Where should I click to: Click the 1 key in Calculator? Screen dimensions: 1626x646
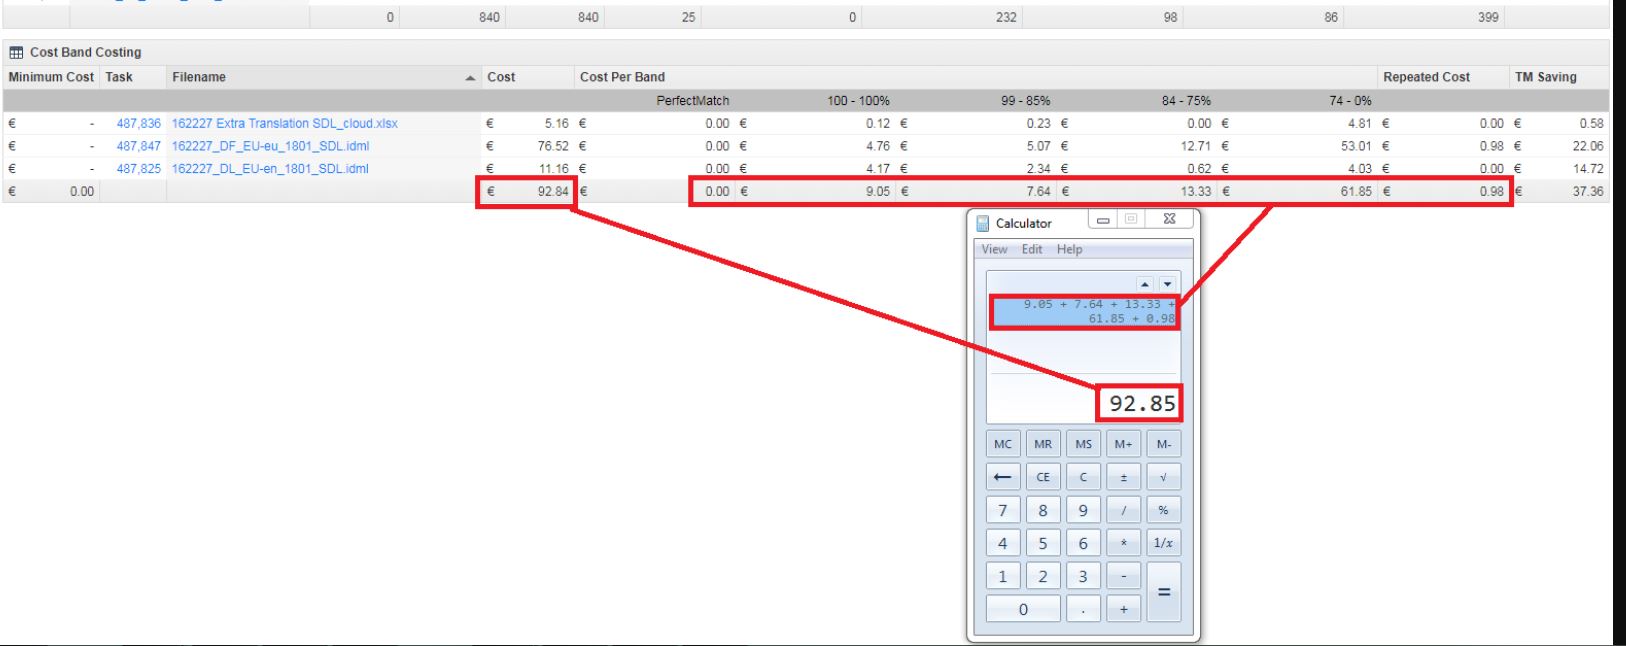(1003, 576)
